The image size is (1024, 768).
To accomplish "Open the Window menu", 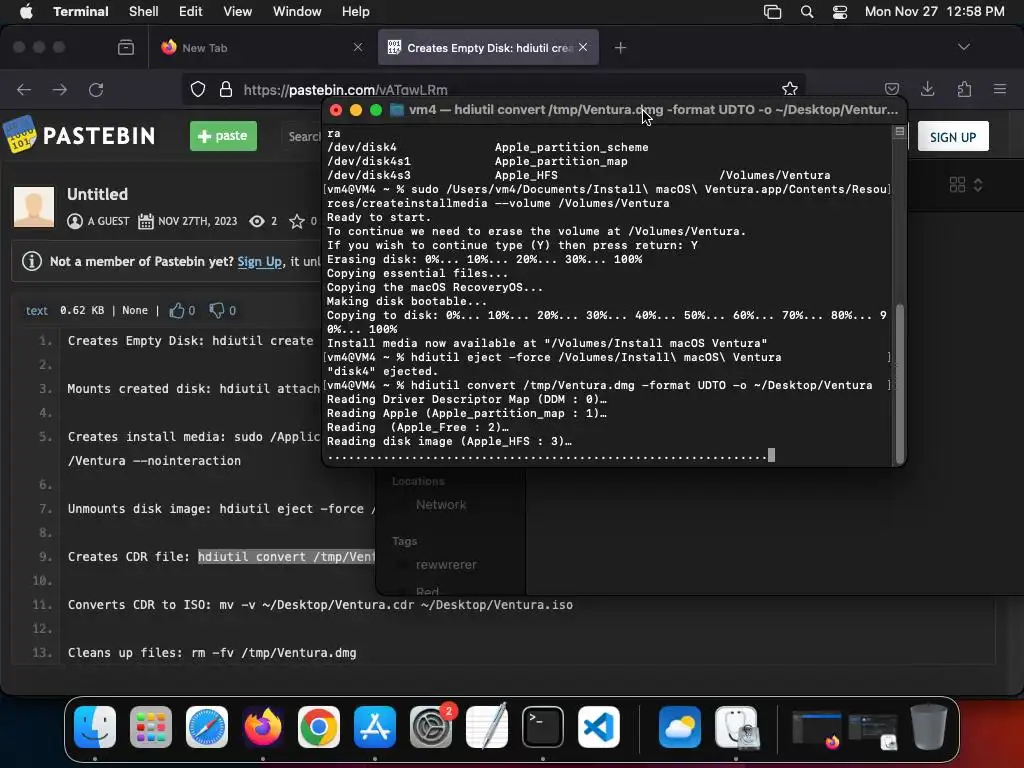I will tap(297, 12).
